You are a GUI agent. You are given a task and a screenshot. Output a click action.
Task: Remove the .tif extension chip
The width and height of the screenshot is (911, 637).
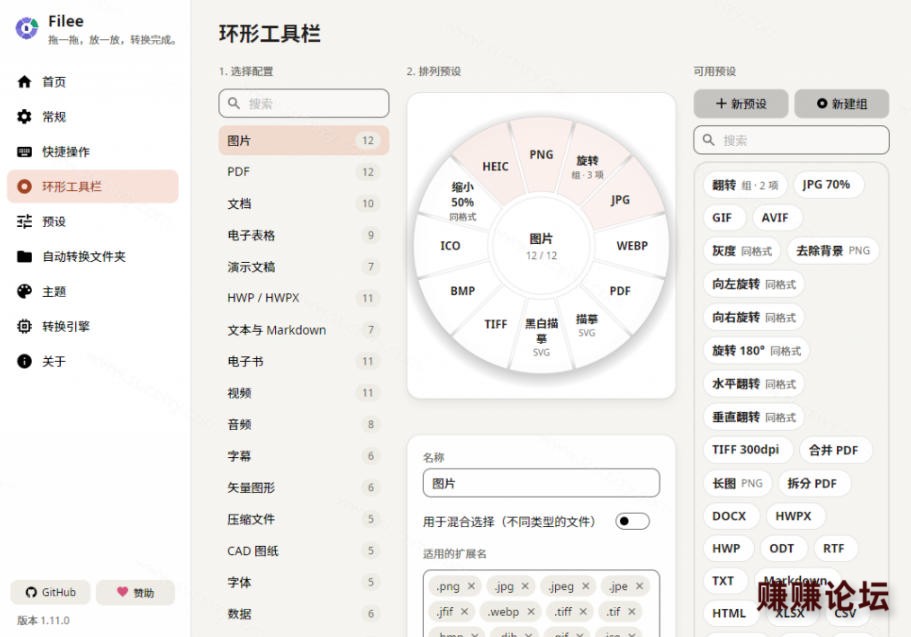pyautogui.click(x=632, y=611)
